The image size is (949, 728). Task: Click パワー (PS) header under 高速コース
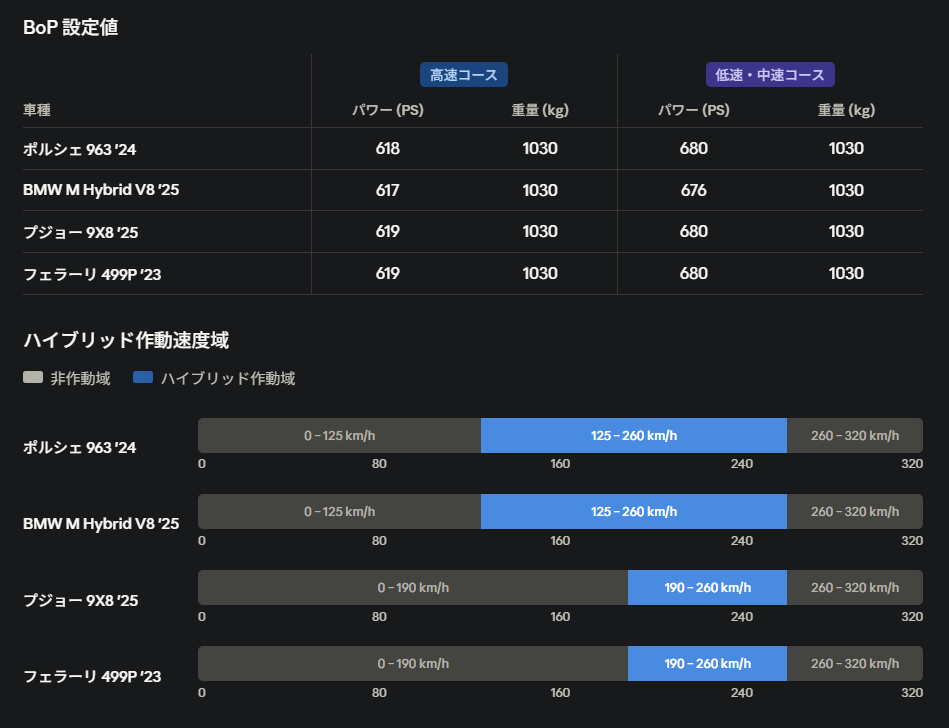[x=388, y=110]
